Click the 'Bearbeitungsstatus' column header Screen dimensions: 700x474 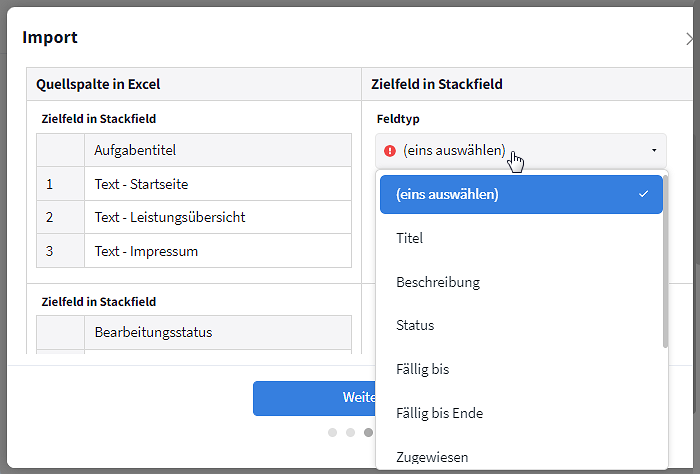click(217, 332)
